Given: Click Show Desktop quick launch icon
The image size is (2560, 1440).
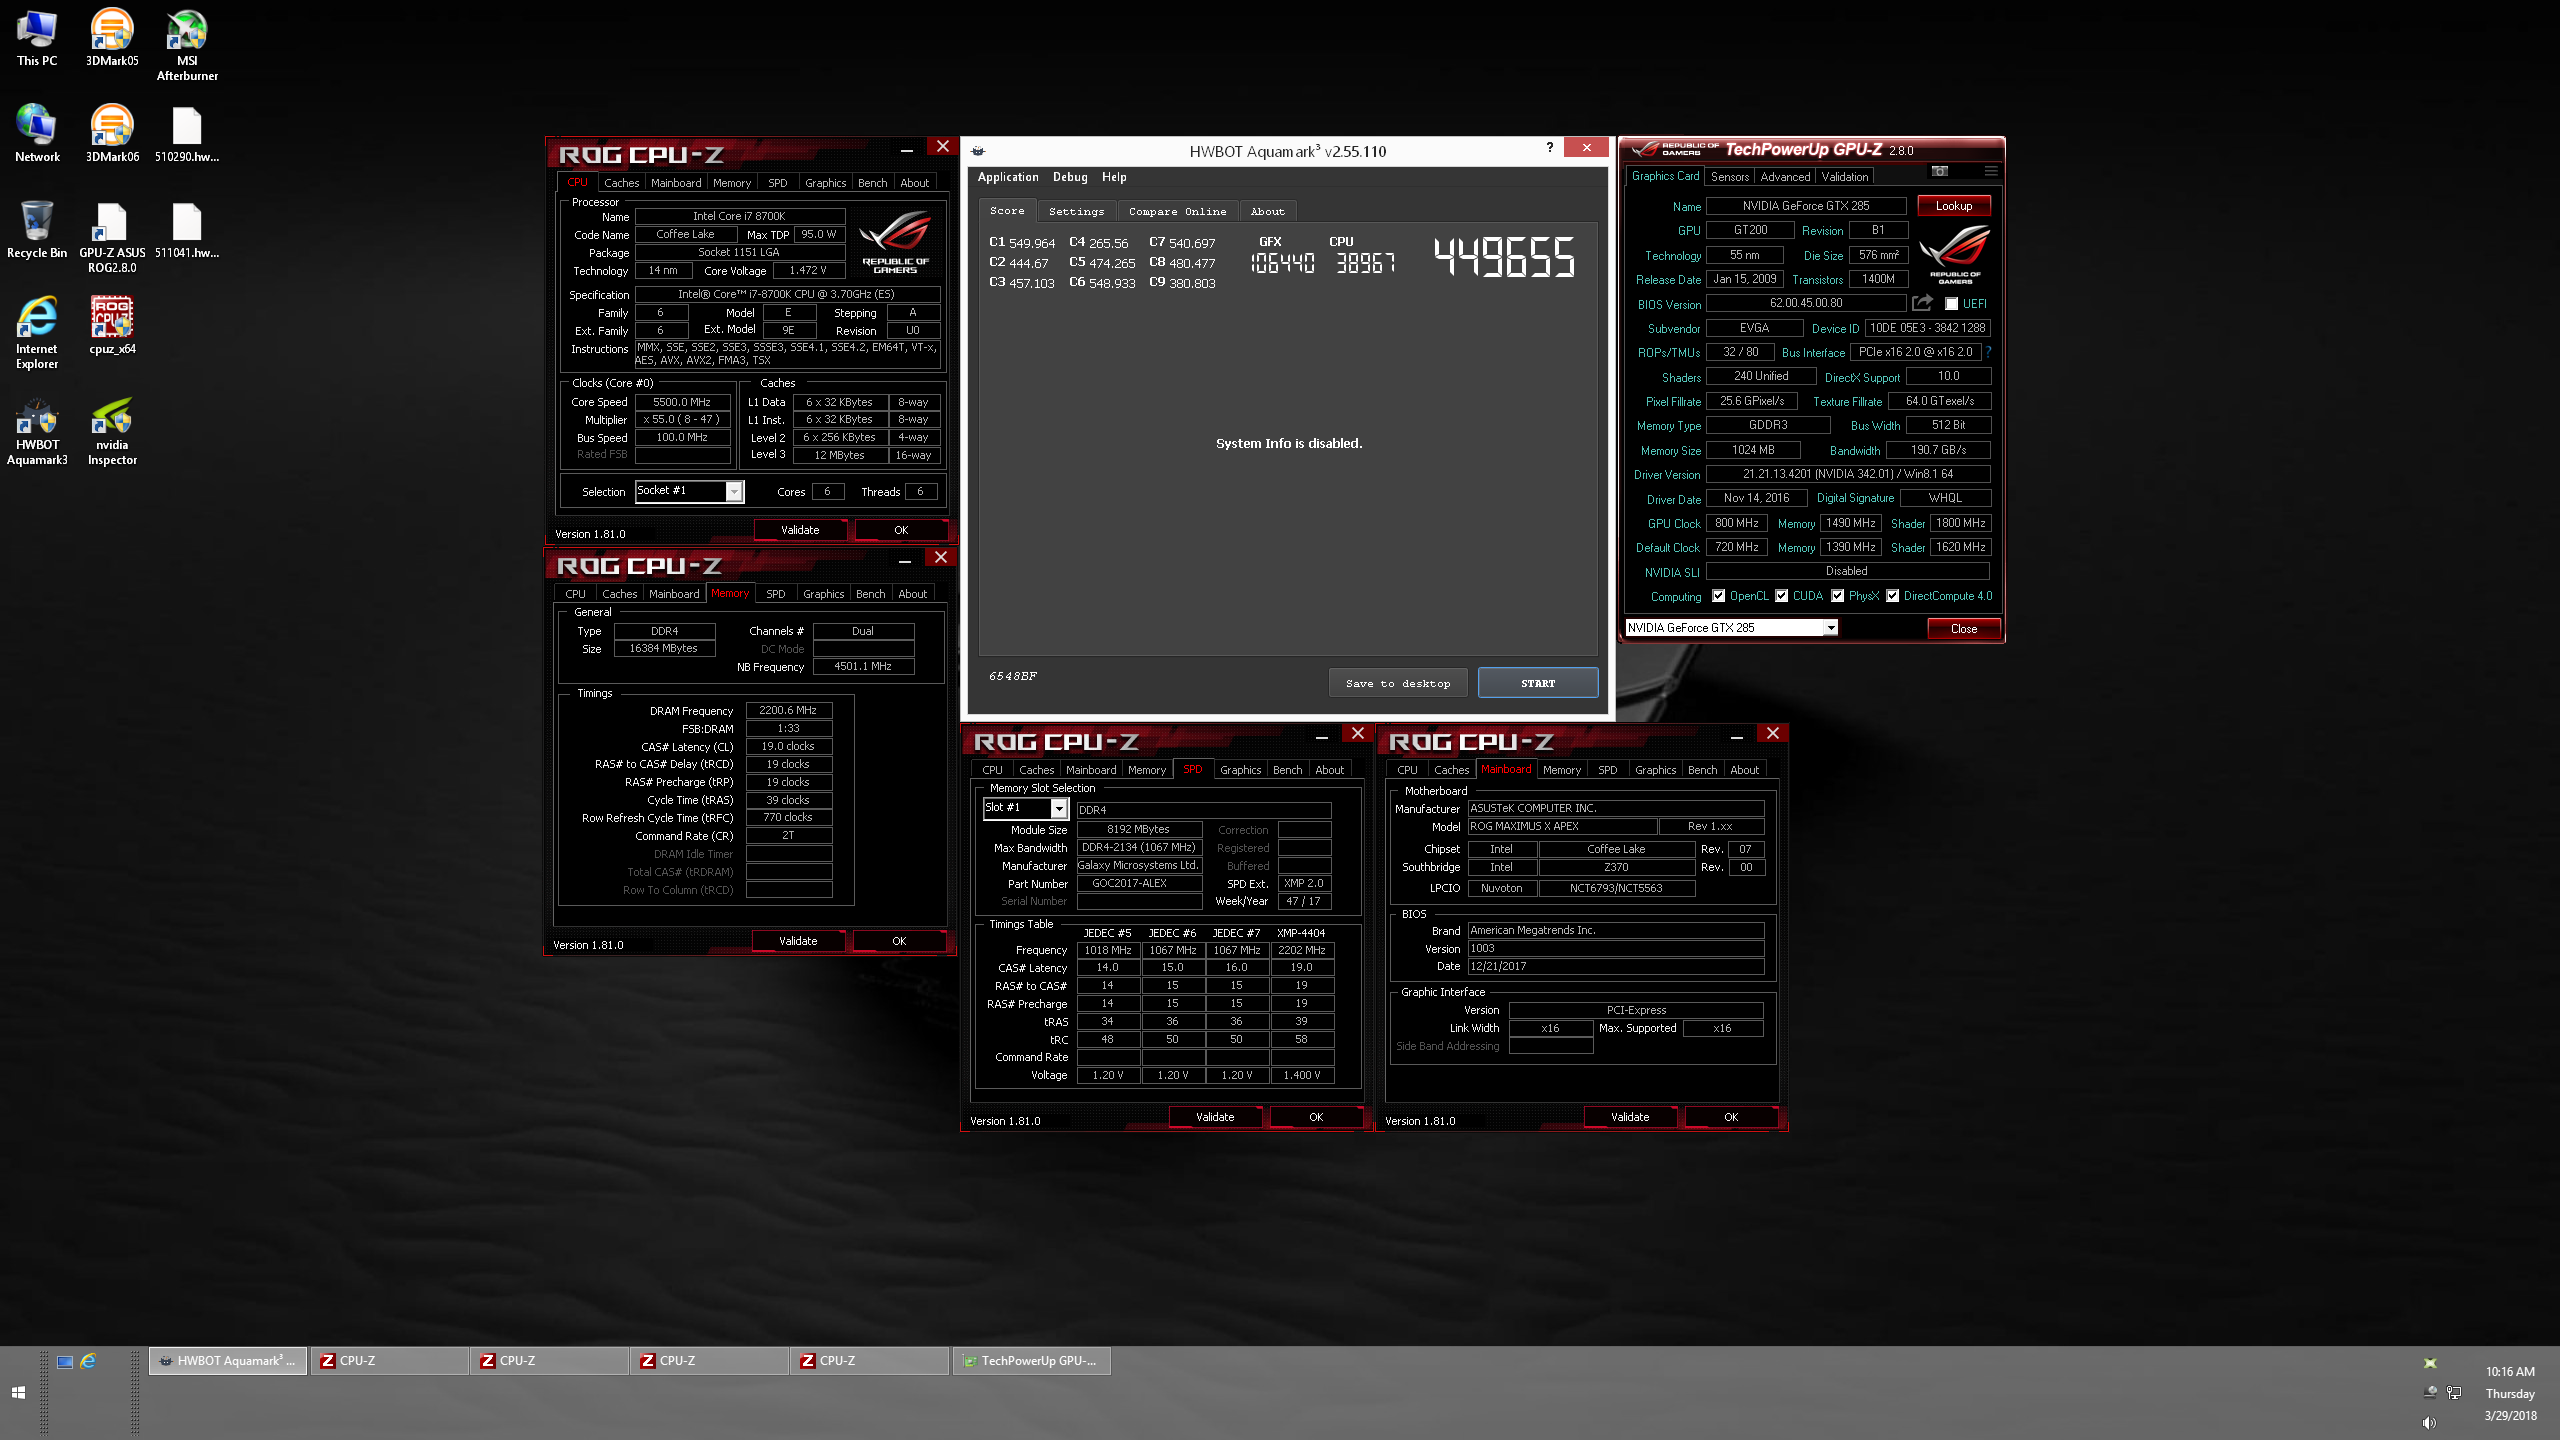Looking at the screenshot, I should [x=65, y=1361].
